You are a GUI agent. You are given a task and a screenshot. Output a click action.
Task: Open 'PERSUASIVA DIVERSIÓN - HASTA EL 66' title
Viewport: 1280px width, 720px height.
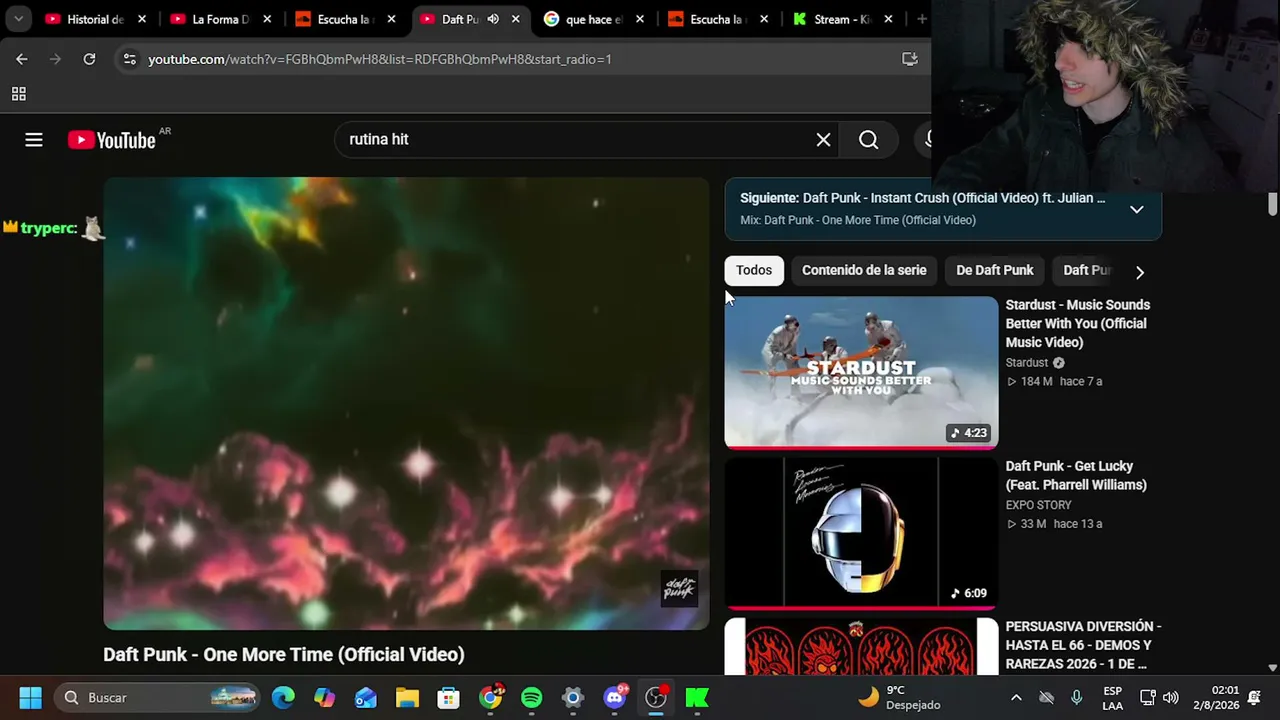[x=1083, y=645]
